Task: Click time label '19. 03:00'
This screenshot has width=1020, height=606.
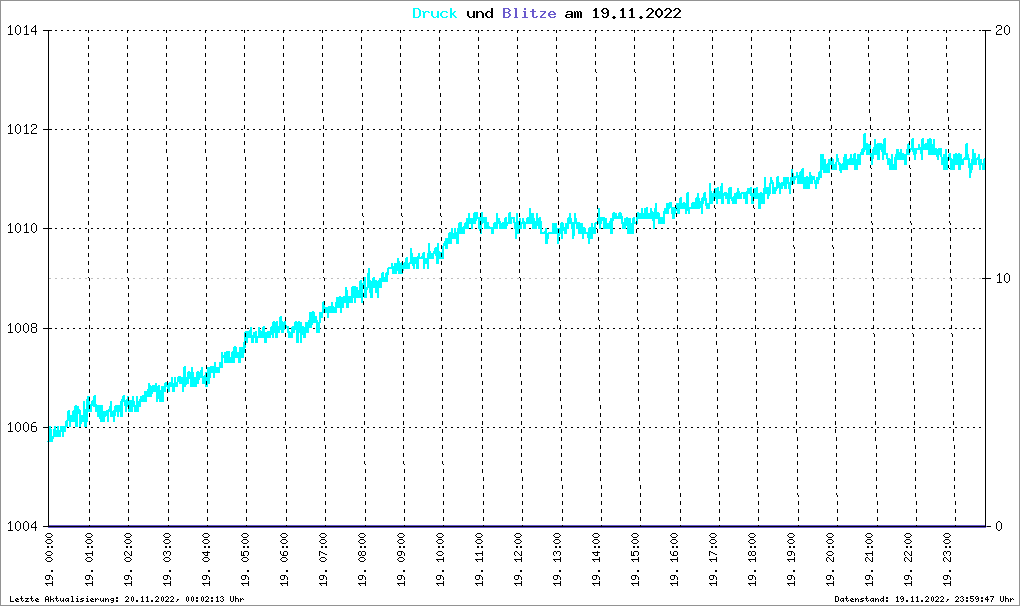Action: pos(167,559)
